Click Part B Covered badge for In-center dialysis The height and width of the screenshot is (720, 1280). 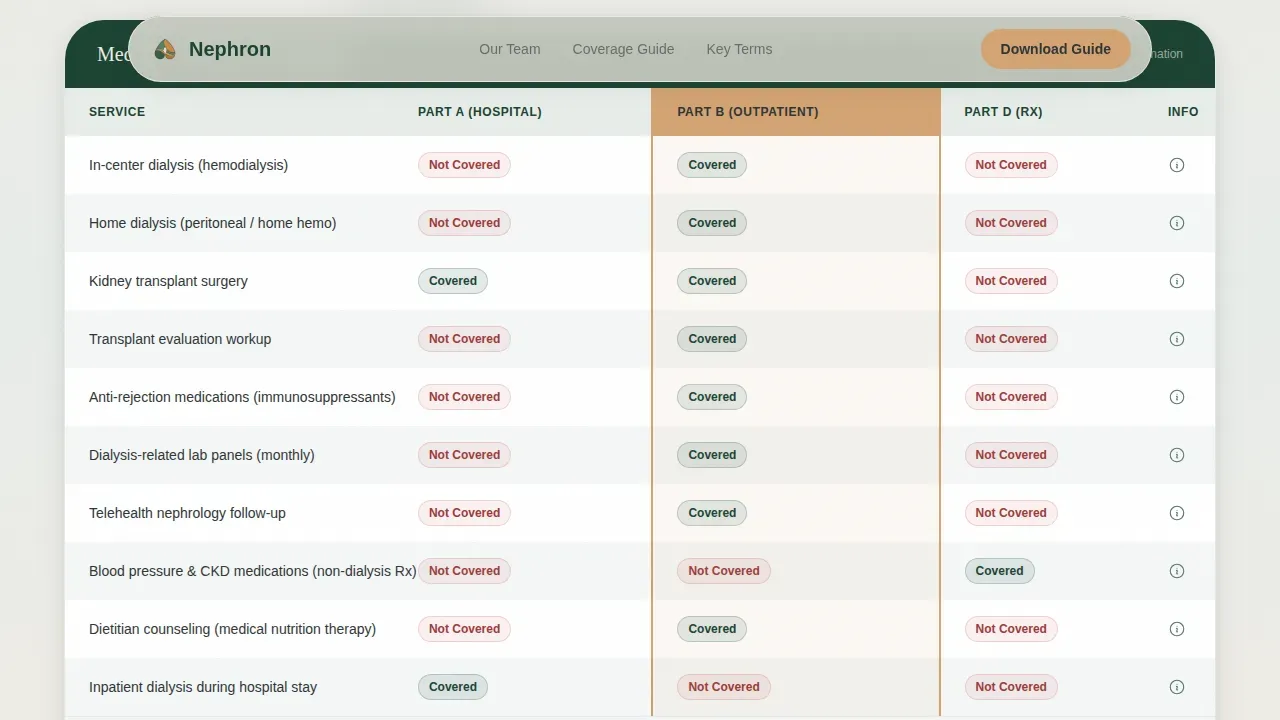pos(712,165)
